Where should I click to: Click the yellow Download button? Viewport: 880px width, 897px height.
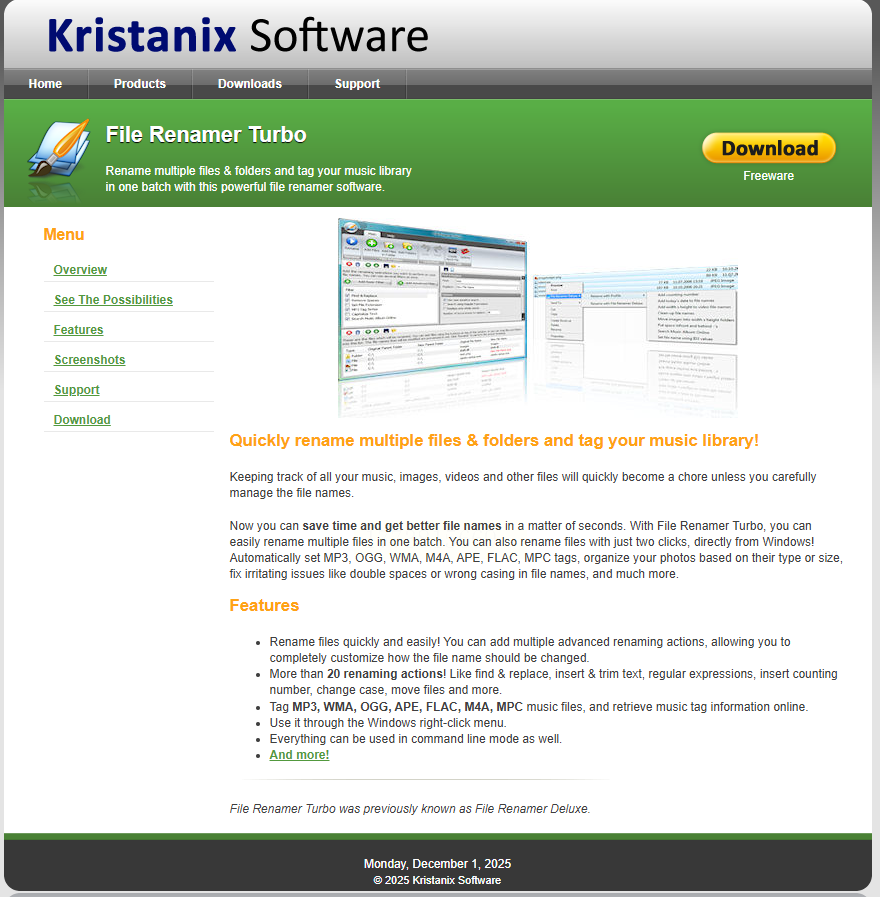pos(769,148)
